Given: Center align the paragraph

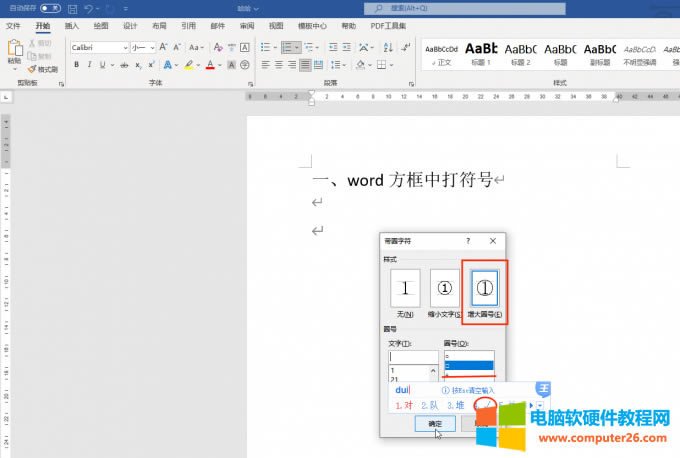Looking at the screenshot, I should [x=279, y=65].
